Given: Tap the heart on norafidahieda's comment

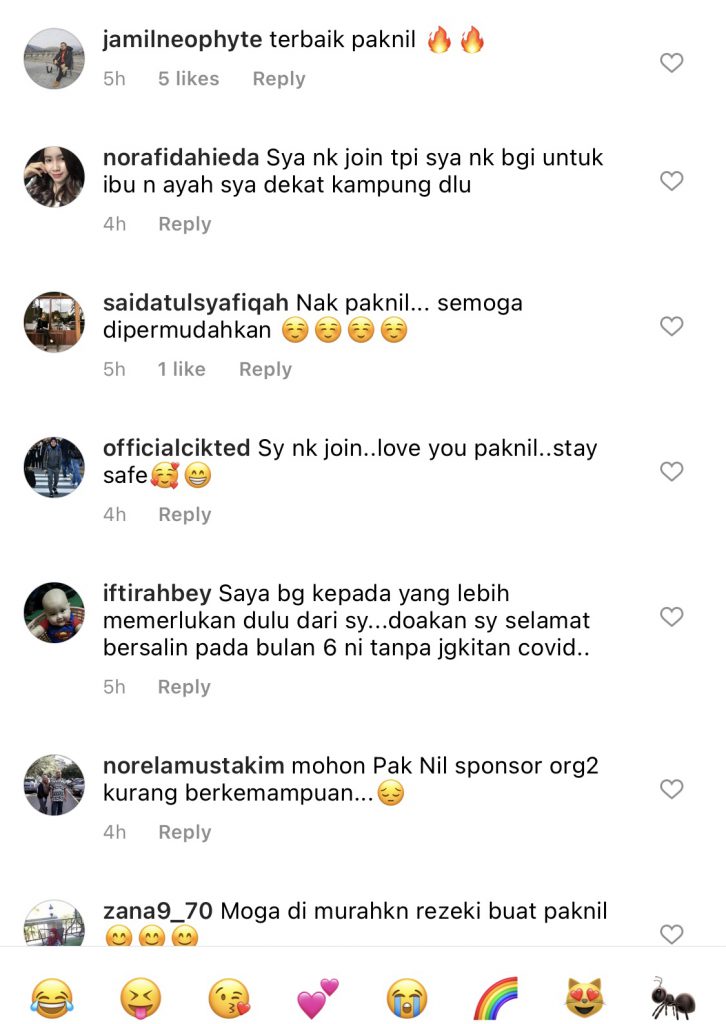Looking at the screenshot, I should point(671,180).
